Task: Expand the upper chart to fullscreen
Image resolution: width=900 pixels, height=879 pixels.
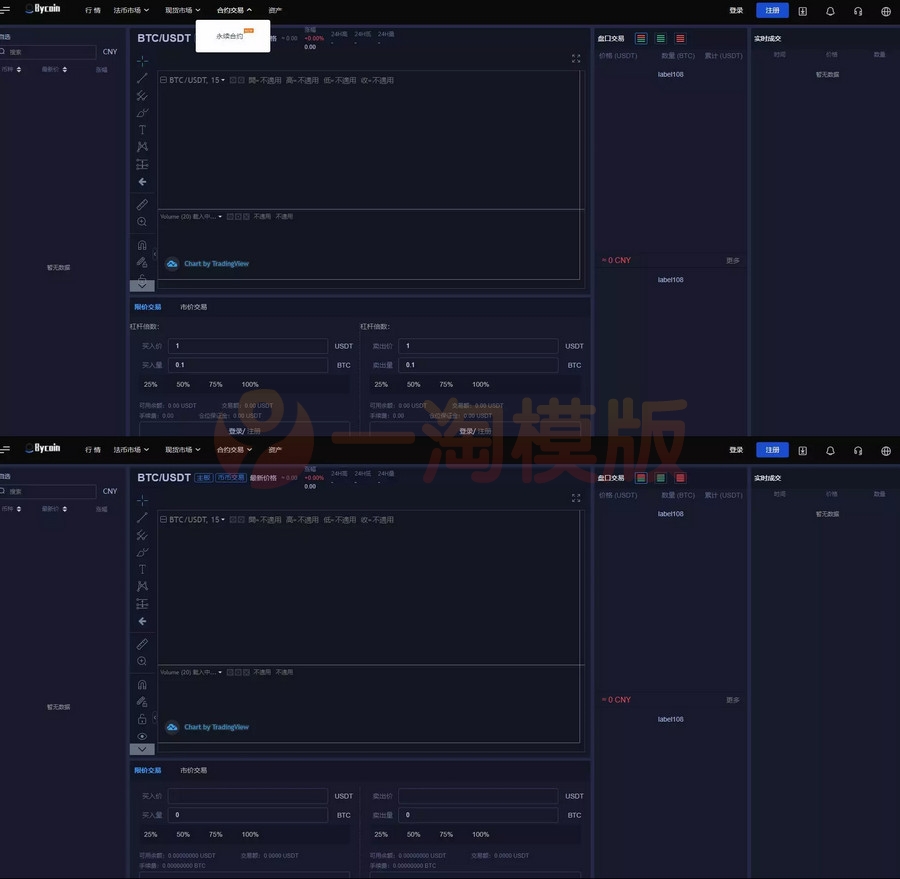Action: click(576, 59)
